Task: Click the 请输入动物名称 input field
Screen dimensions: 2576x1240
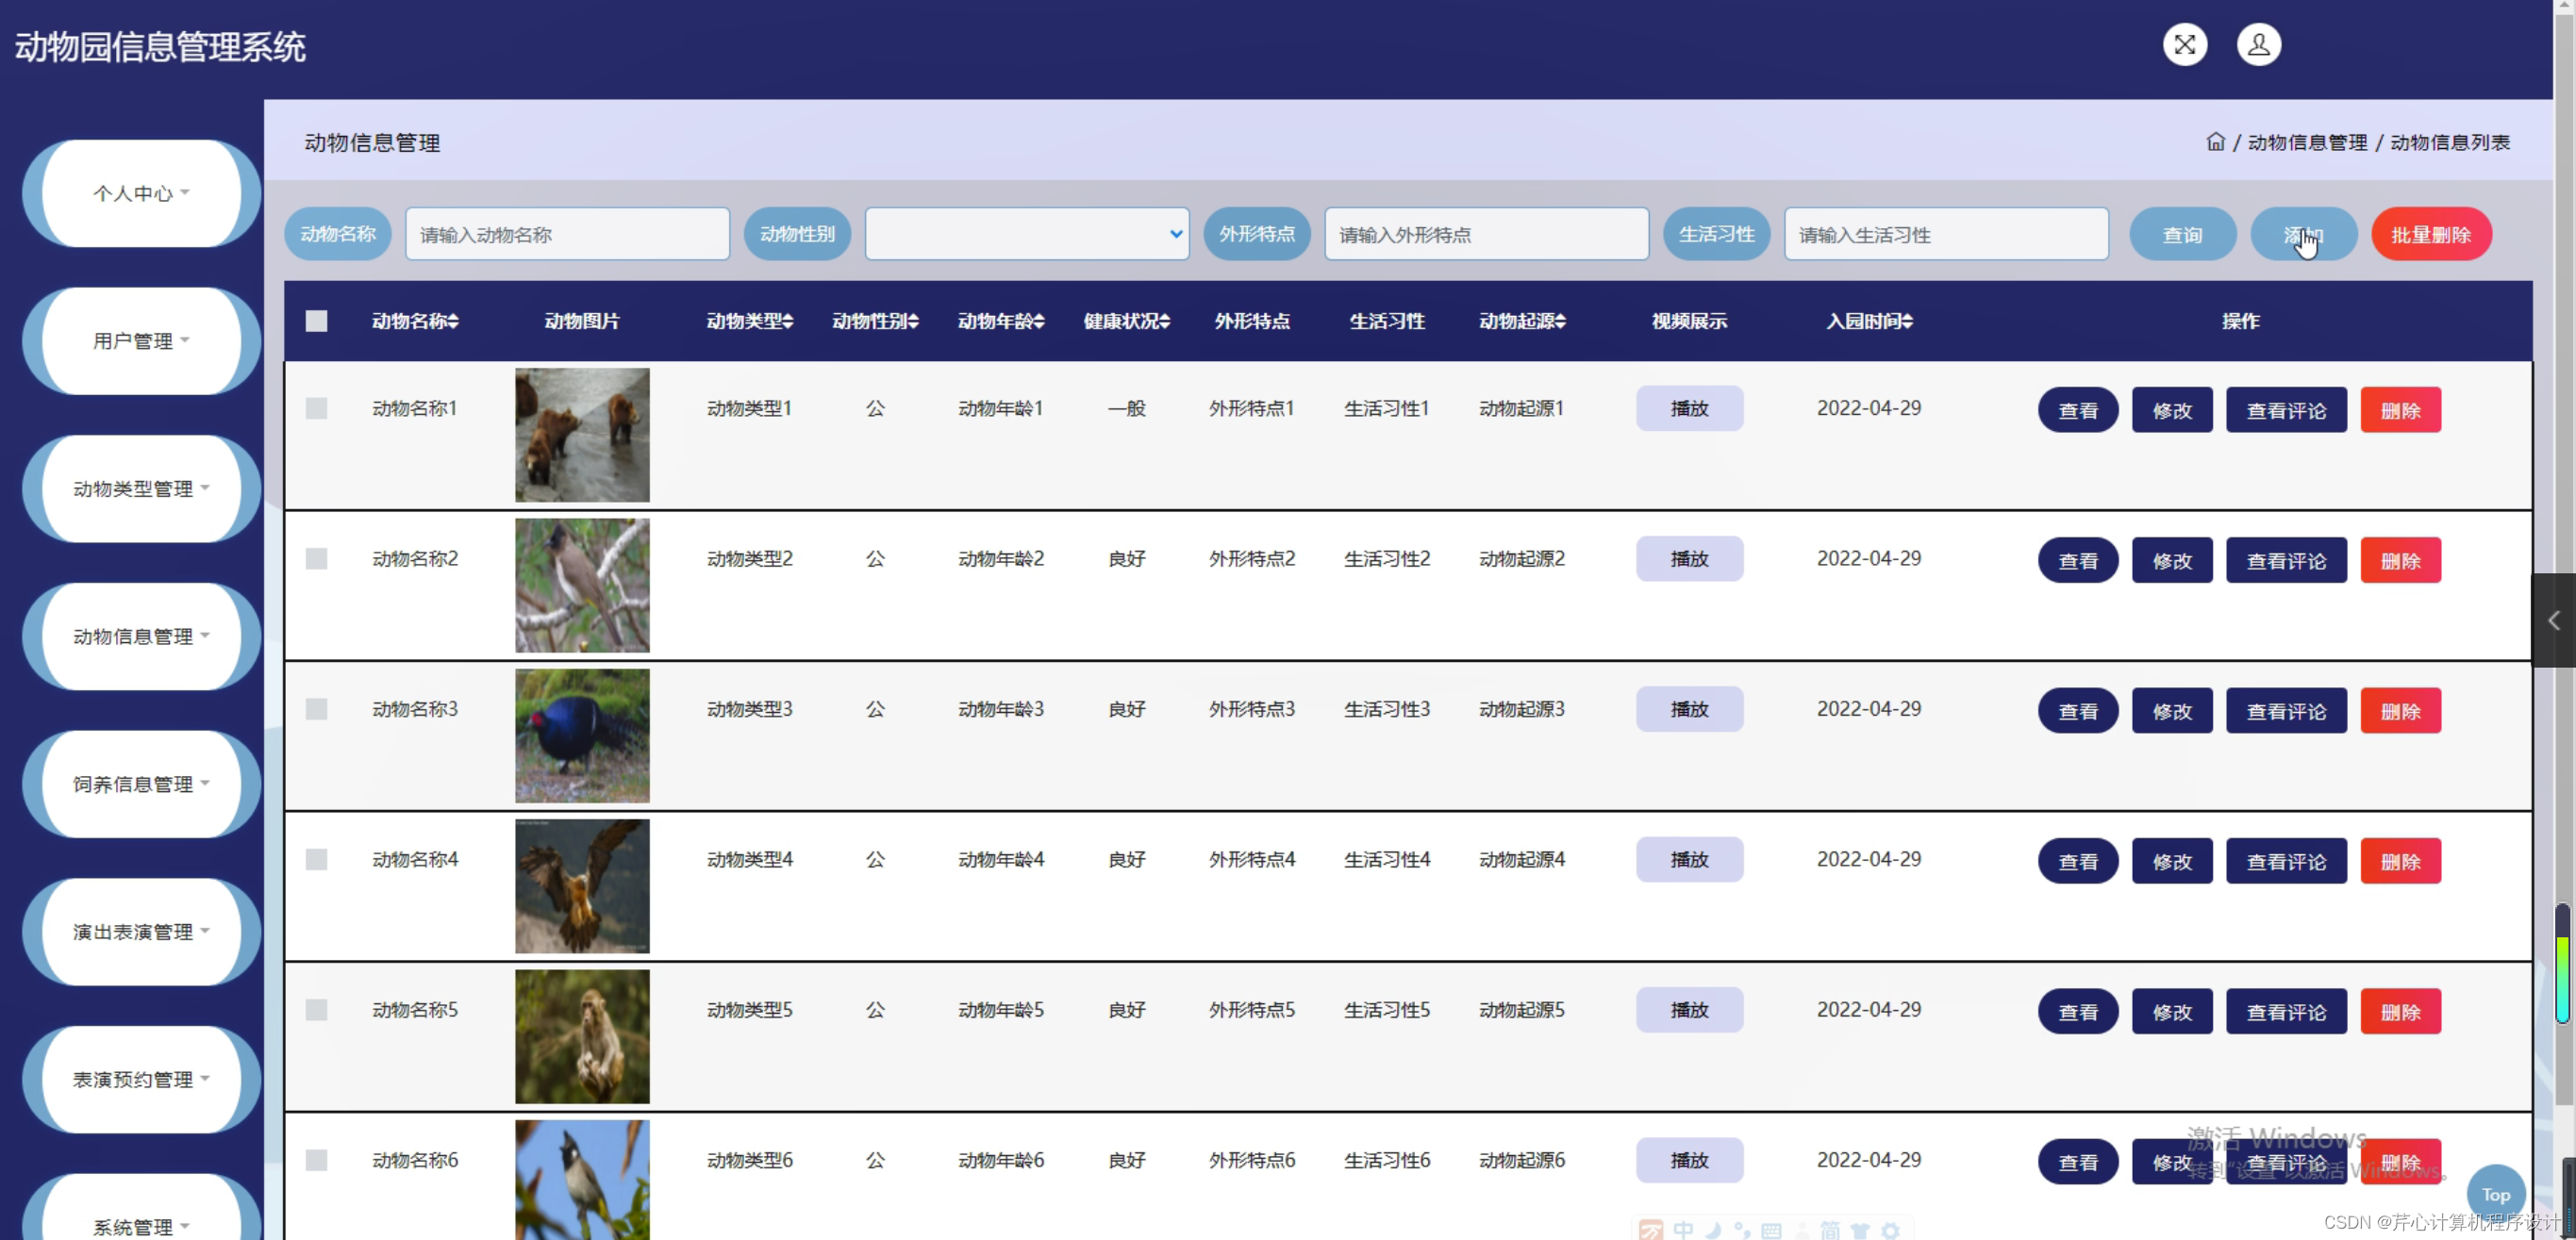Action: click(567, 233)
